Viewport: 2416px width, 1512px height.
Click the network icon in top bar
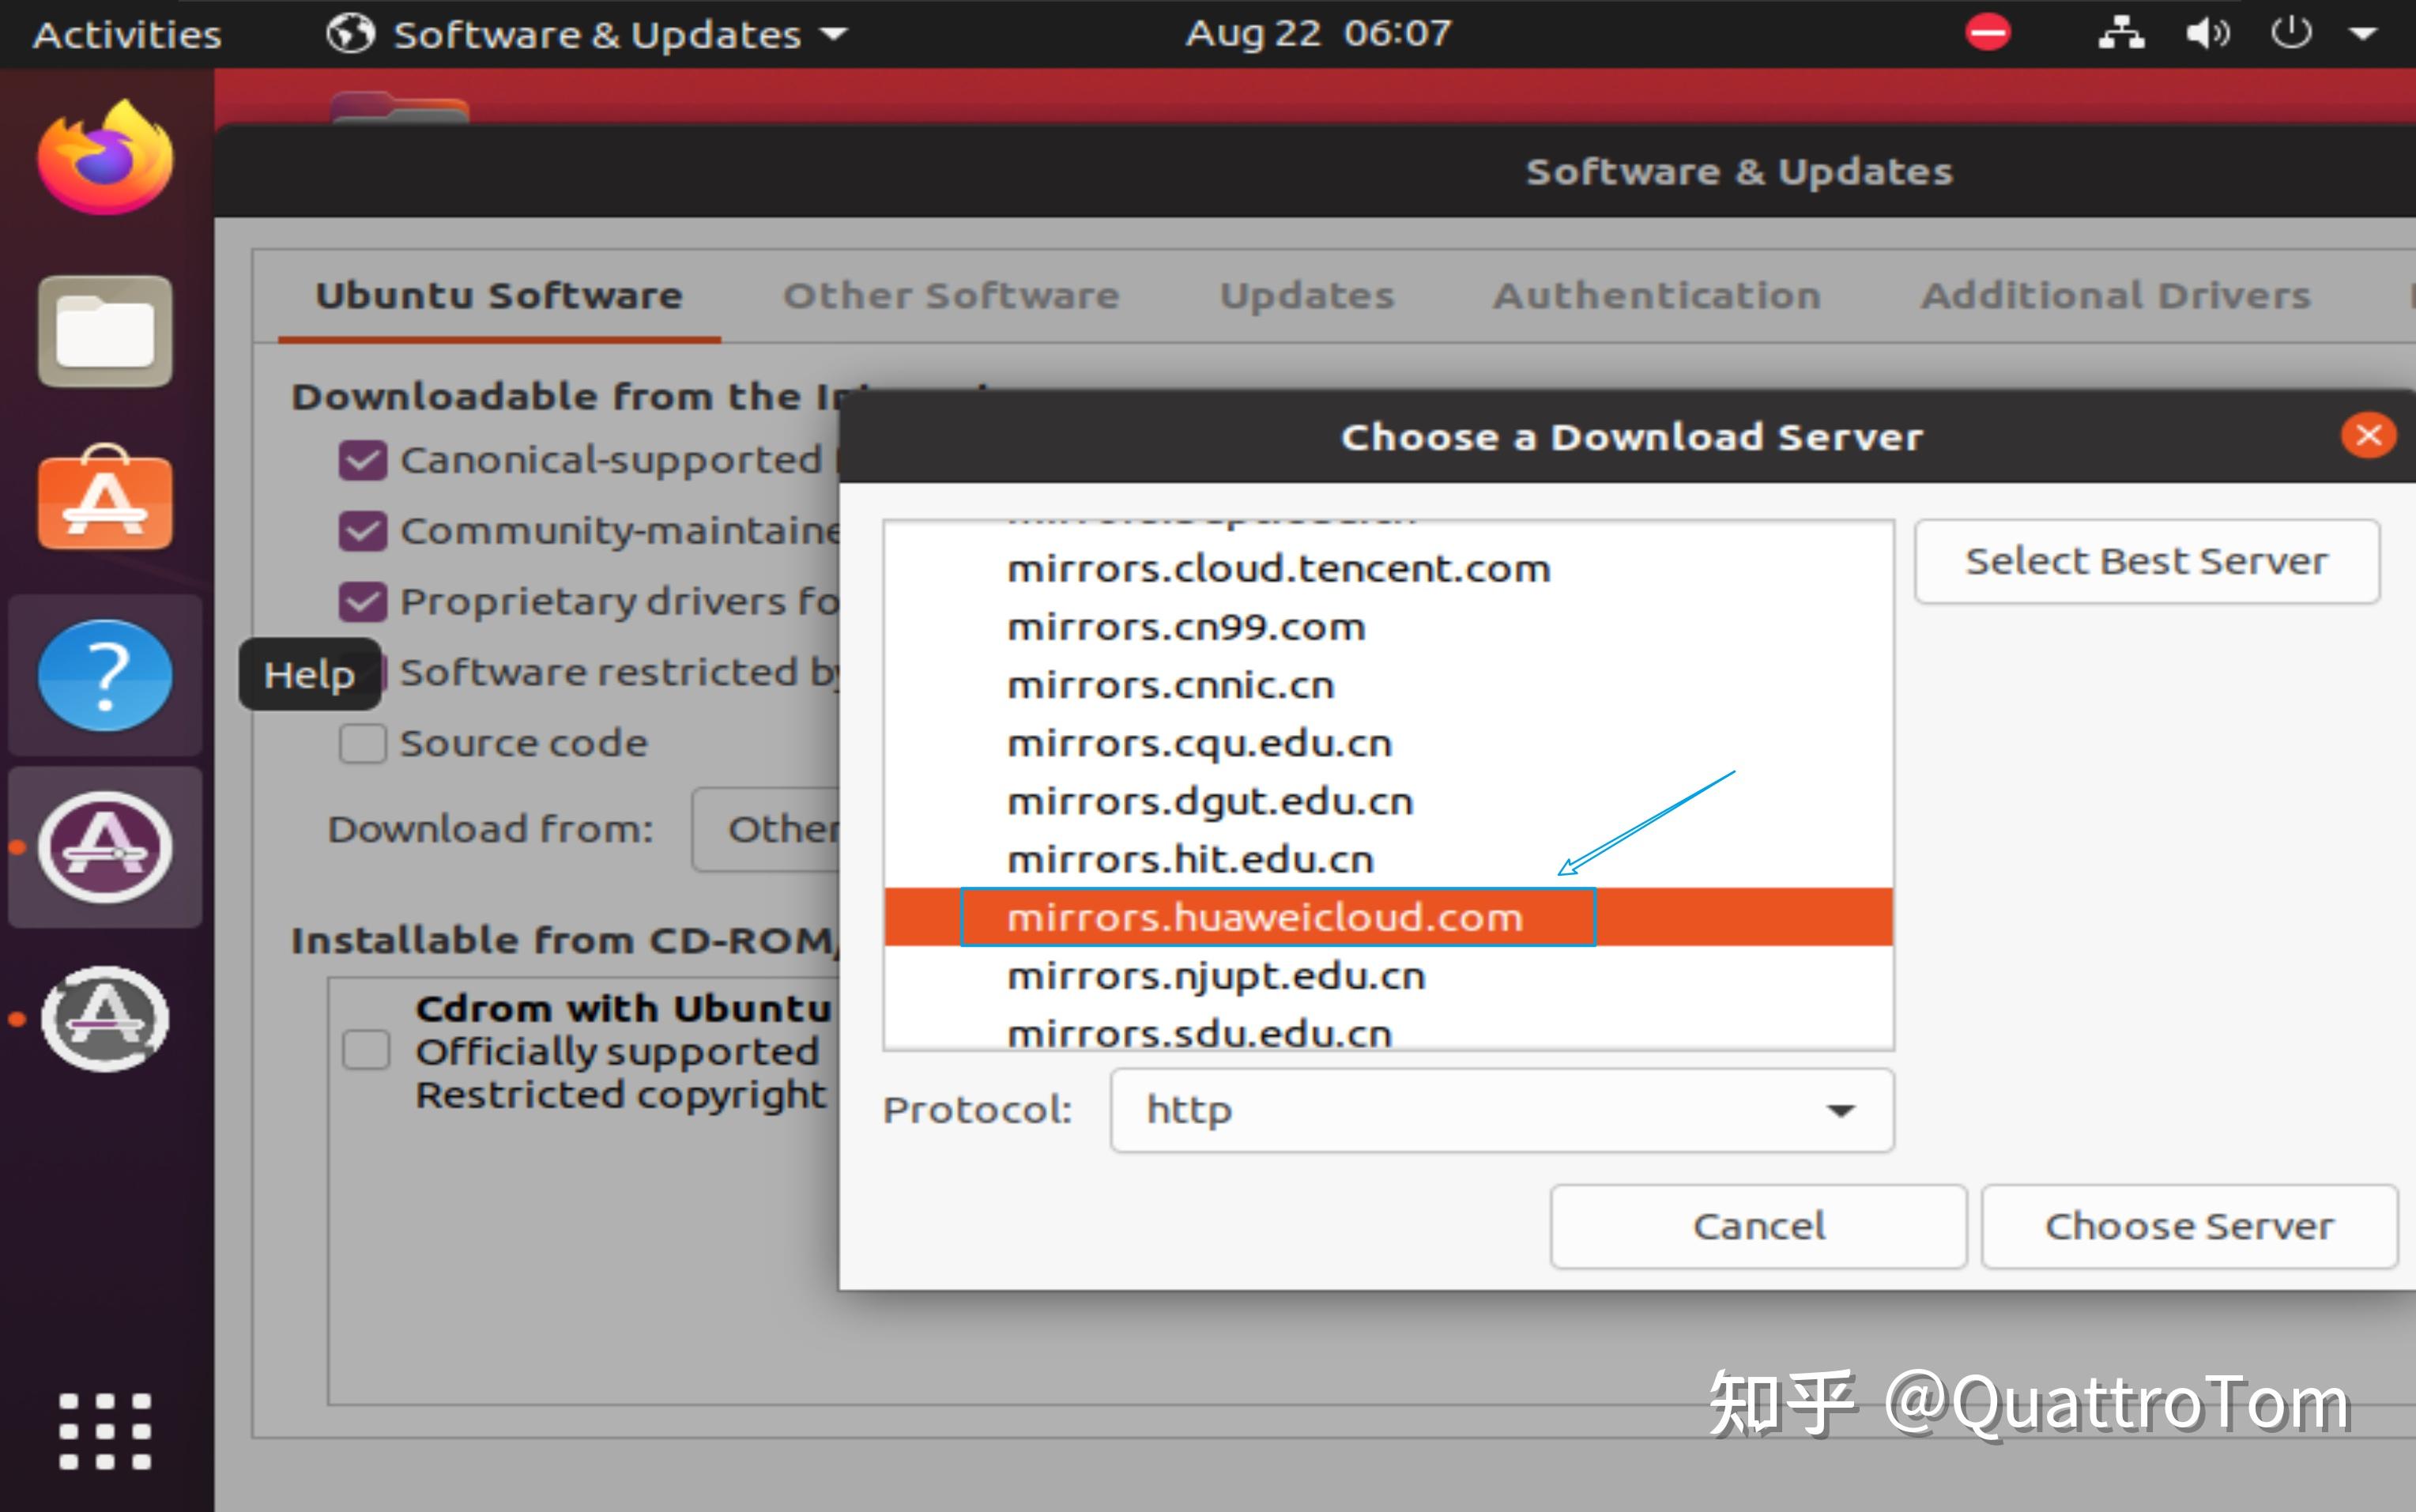point(2120,33)
